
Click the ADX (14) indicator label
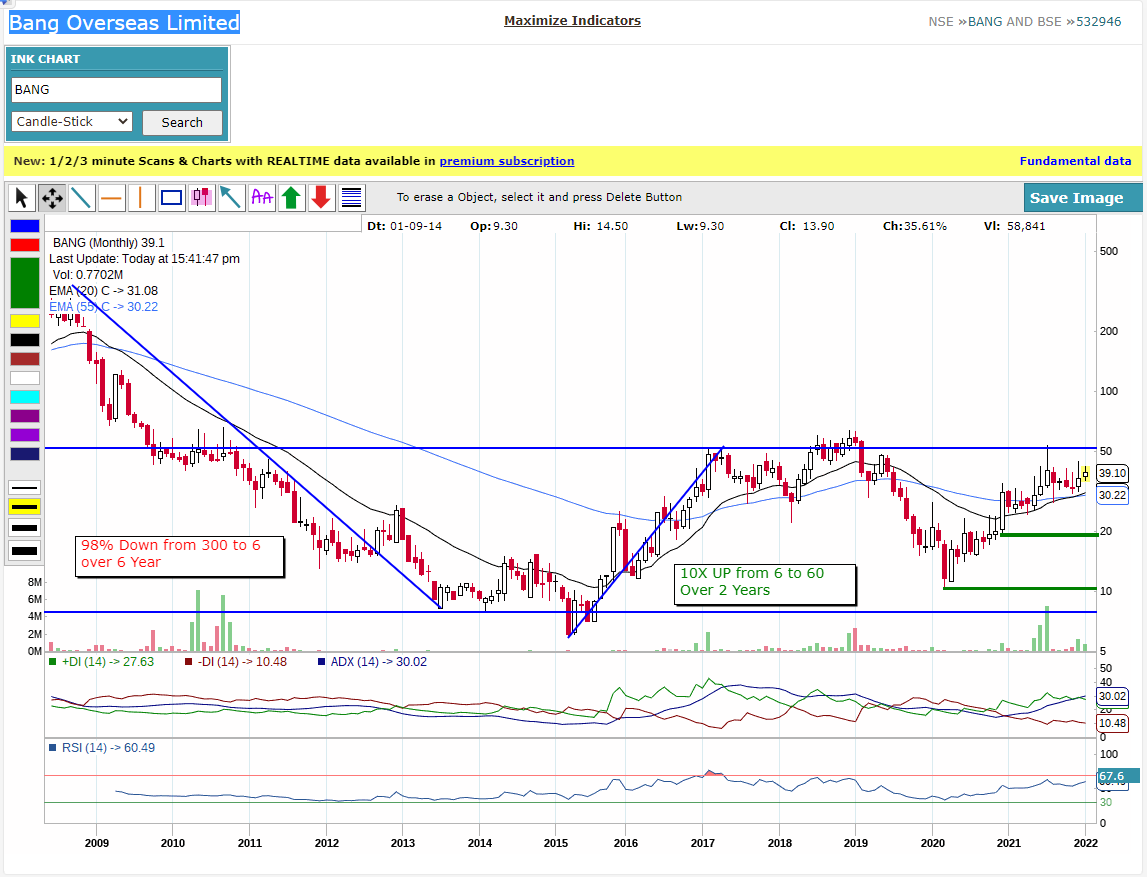pos(372,662)
